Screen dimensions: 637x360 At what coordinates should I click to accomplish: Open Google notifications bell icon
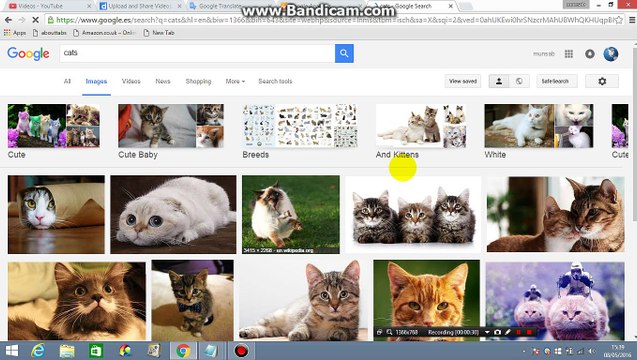click(x=590, y=54)
